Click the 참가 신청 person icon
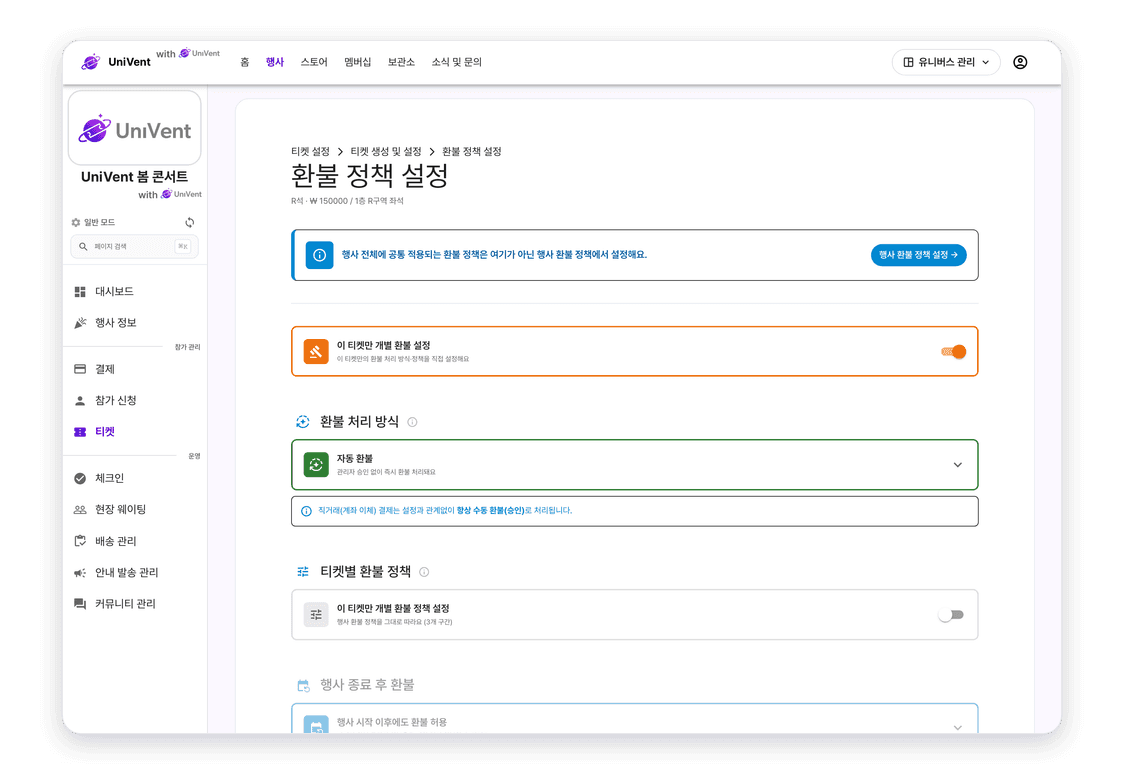This screenshot has width=1130, height=776. click(80, 401)
